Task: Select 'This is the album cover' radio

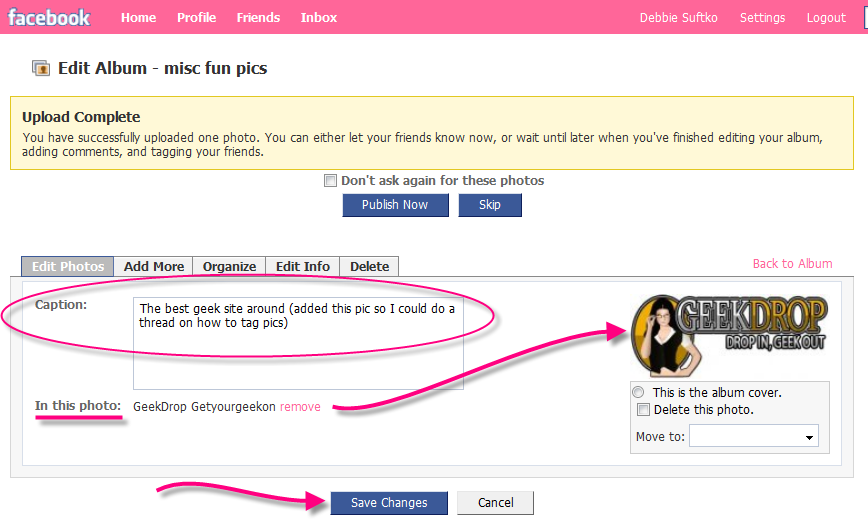Action: pos(638,393)
